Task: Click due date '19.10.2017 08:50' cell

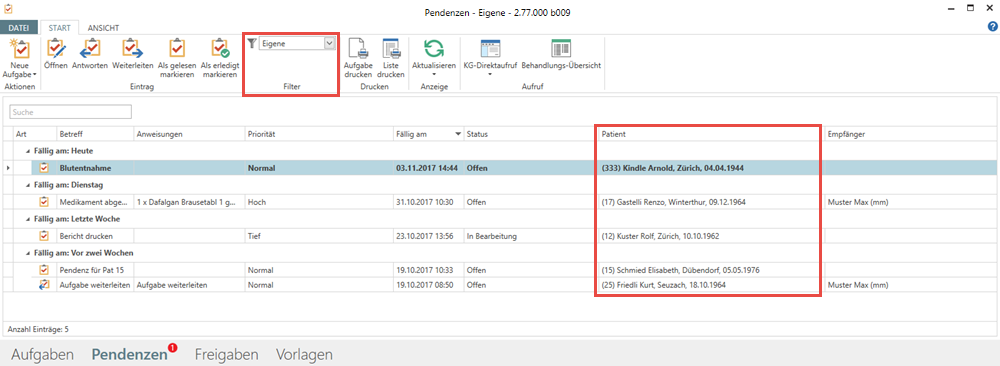Action: coord(428,284)
